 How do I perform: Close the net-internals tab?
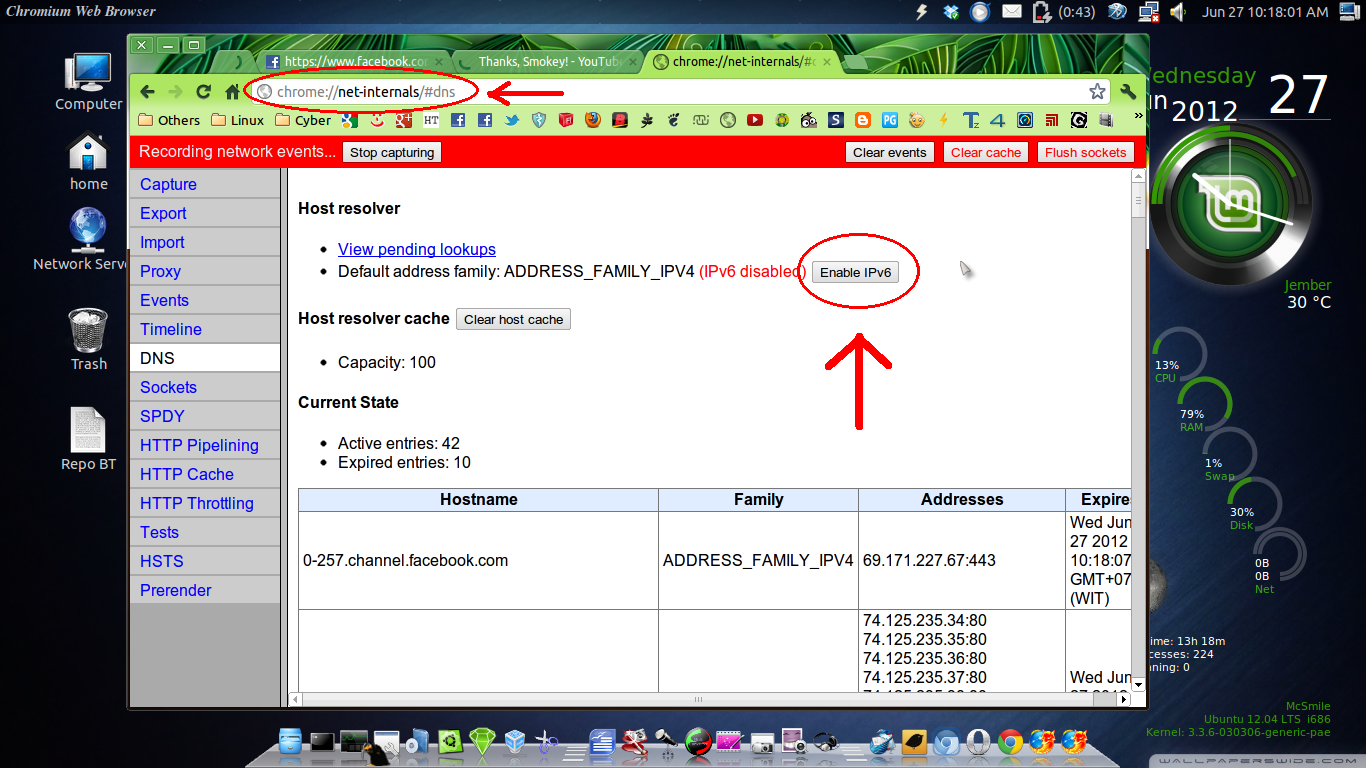click(x=828, y=61)
